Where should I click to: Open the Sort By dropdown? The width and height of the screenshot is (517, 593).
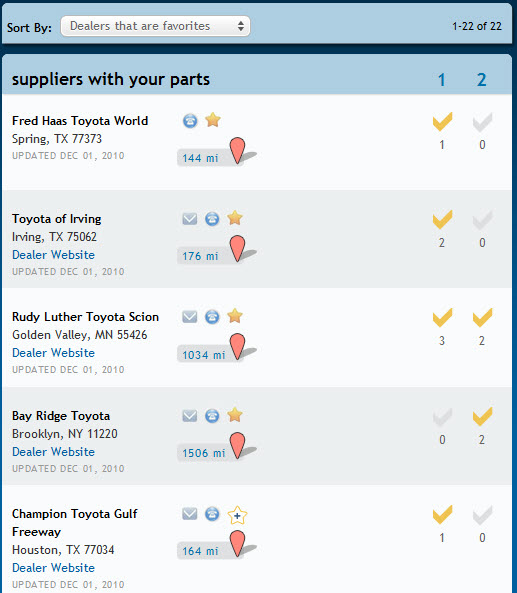click(155, 26)
